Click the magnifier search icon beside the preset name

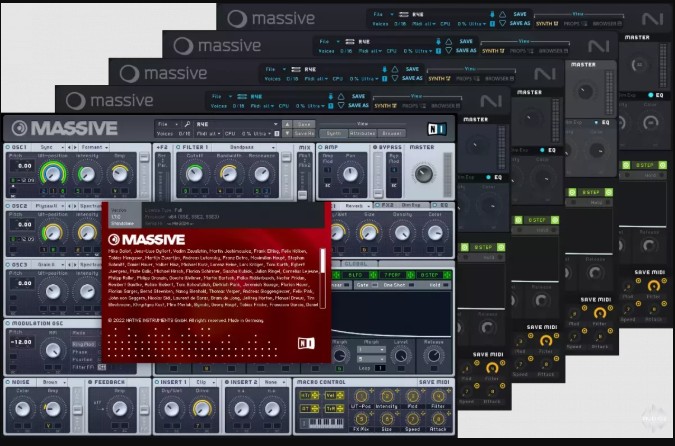coord(187,124)
